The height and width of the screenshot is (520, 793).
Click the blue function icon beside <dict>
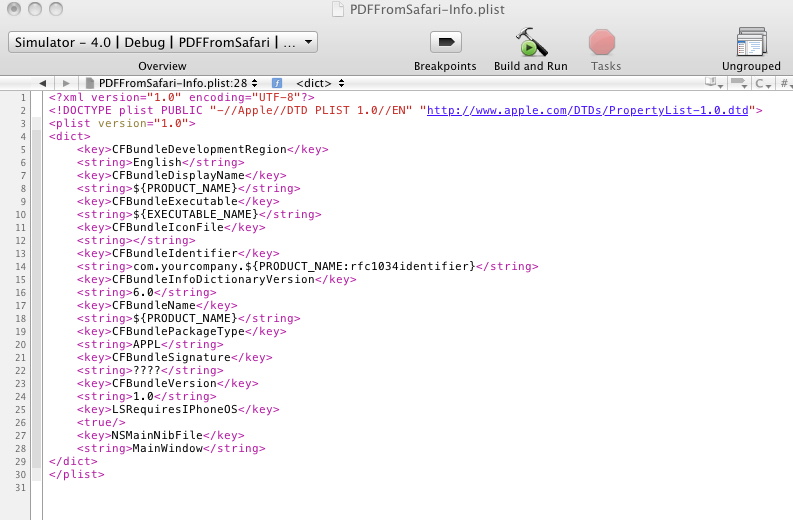click(x=276, y=82)
